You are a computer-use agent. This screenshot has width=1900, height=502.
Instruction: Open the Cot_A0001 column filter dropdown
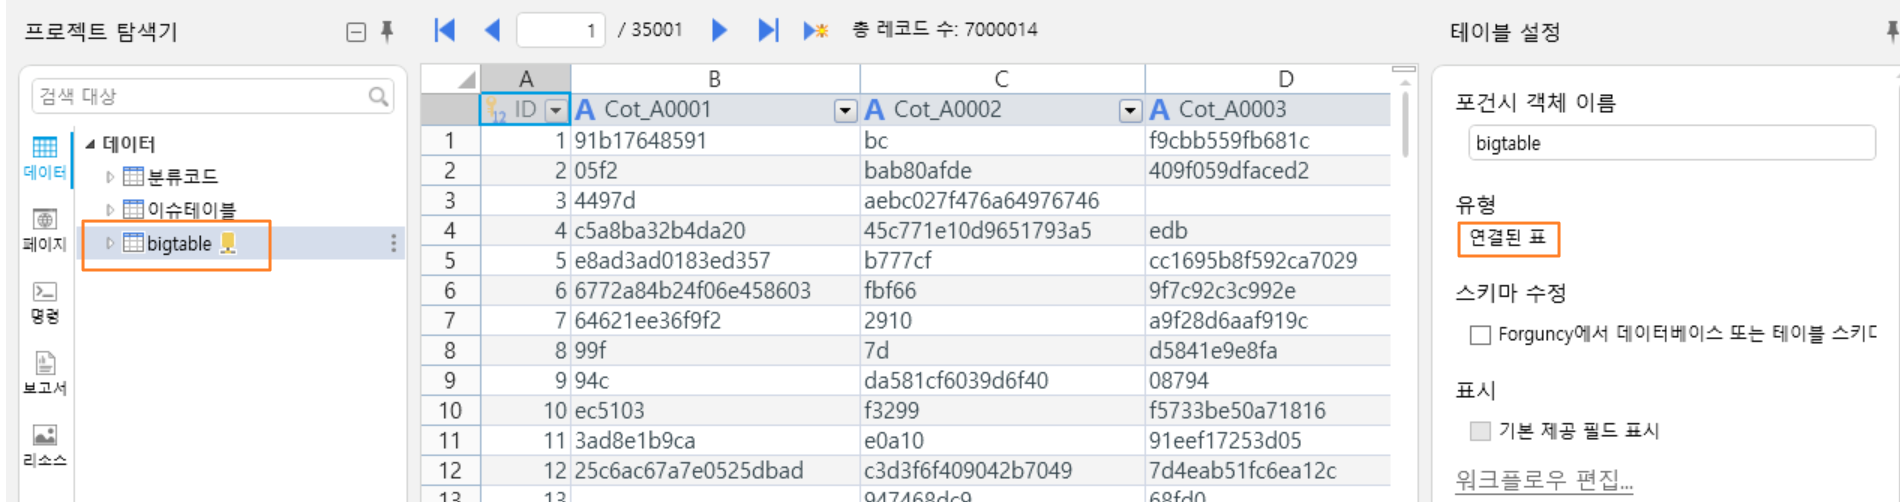845,110
